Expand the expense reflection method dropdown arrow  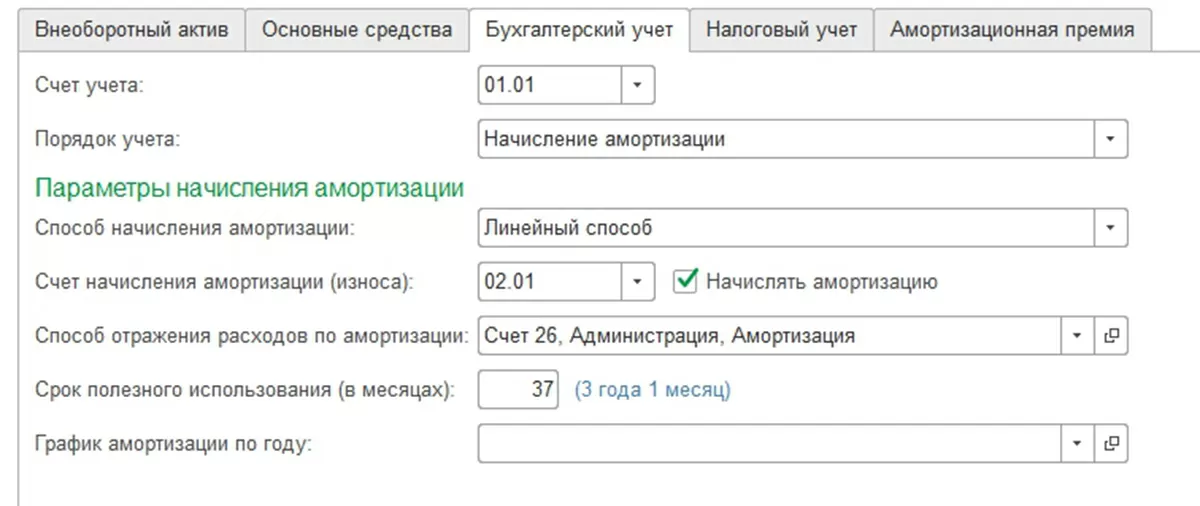click(x=1077, y=336)
